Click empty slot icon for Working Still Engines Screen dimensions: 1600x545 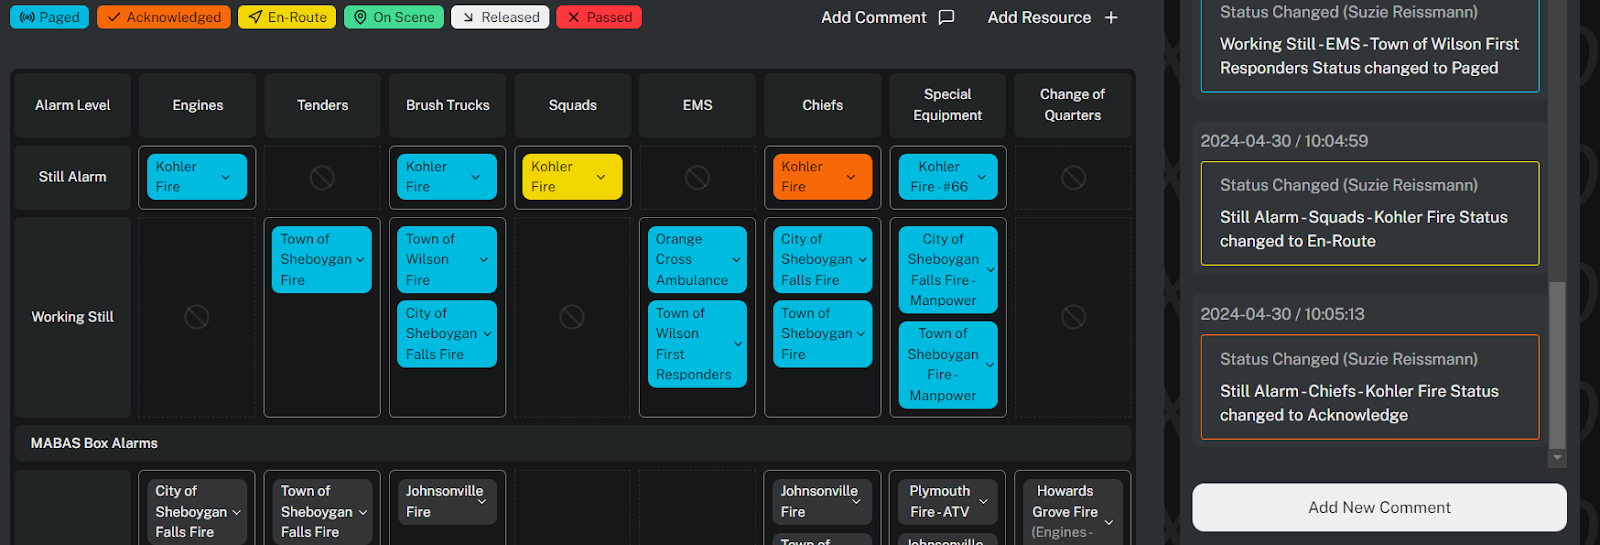197,317
